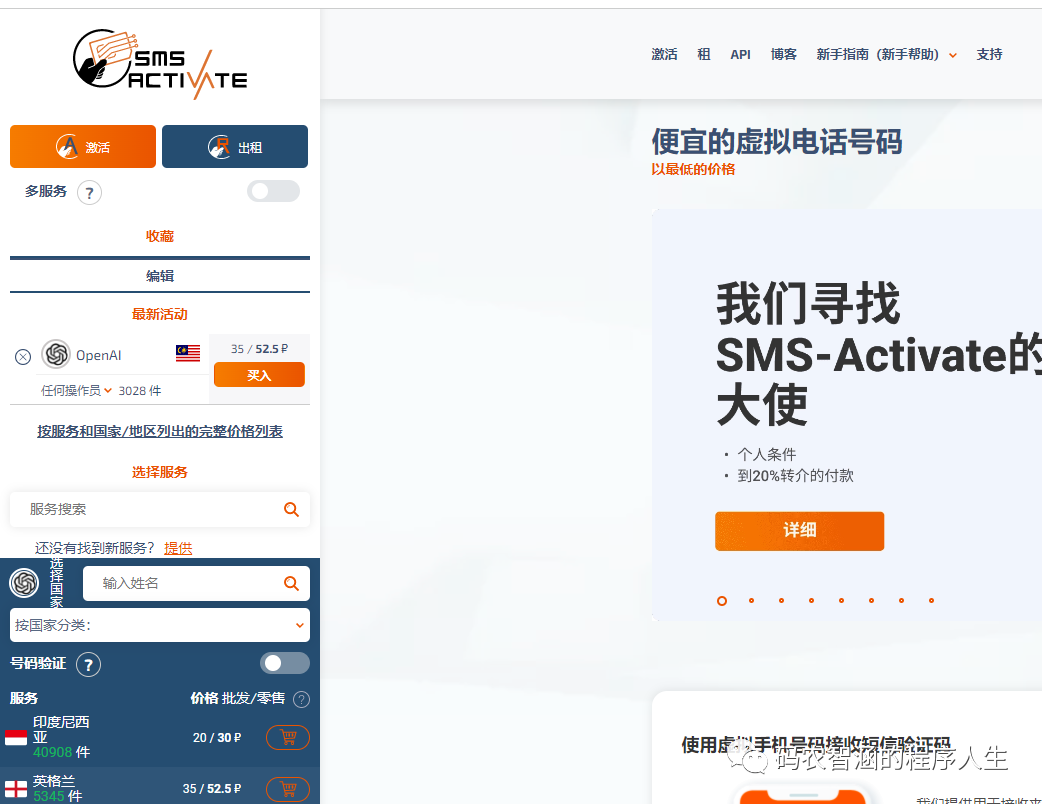Select the blue 出租 rent button
The width and height of the screenshot is (1042, 804).
(235, 146)
